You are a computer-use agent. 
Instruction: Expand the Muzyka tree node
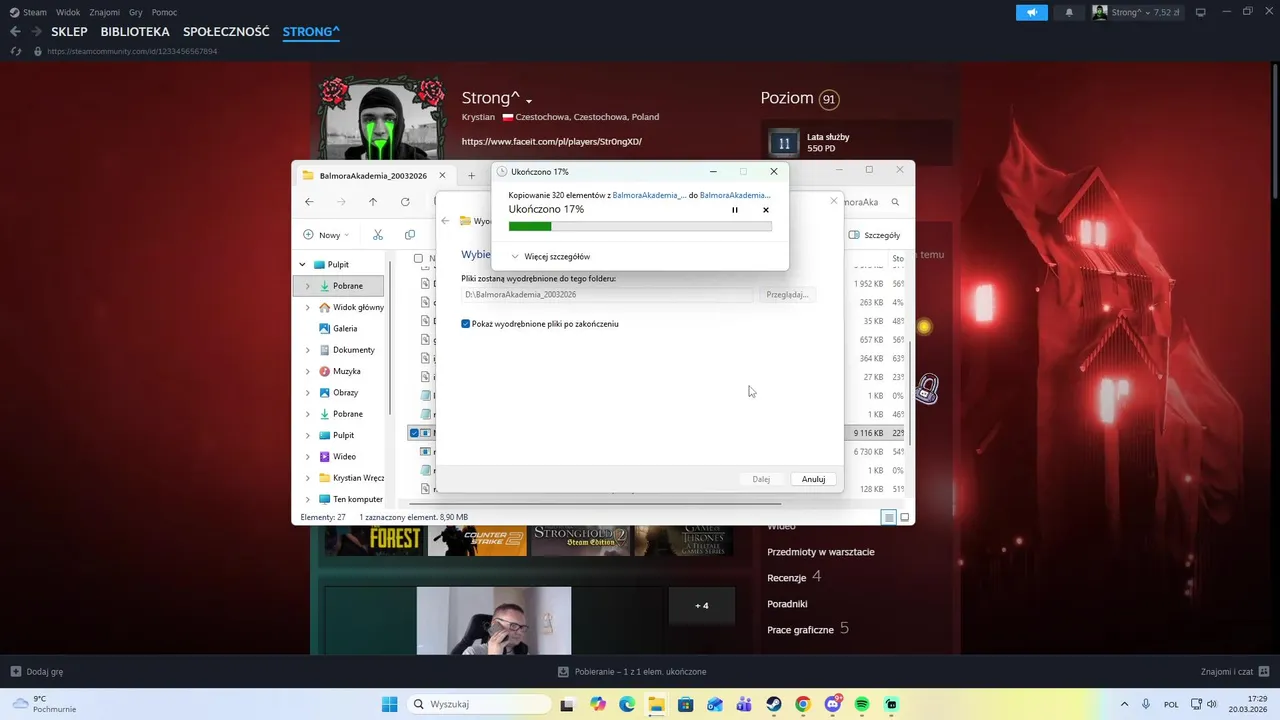(308, 371)
